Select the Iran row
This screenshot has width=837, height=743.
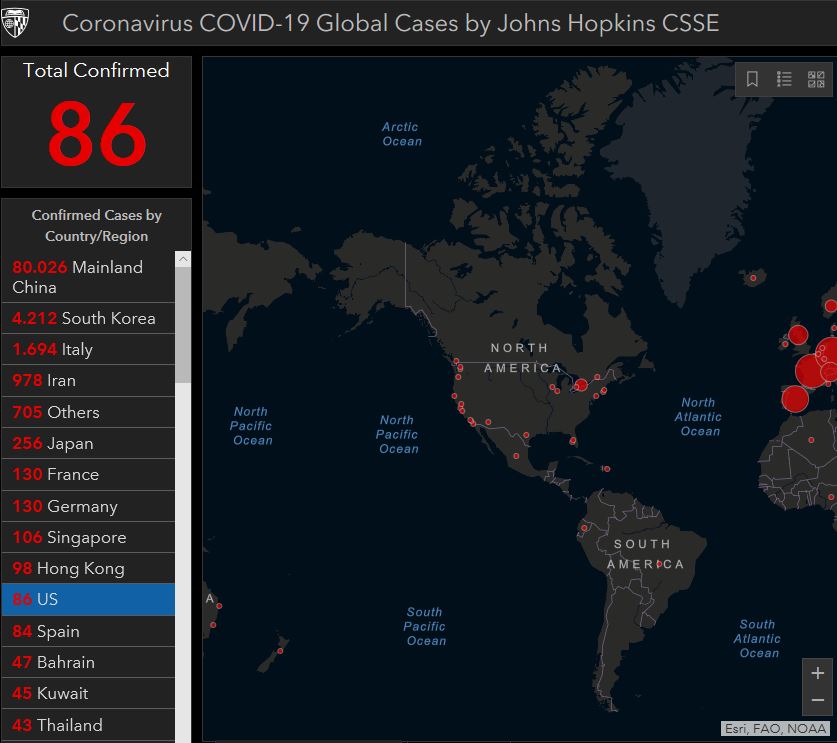(88, 381)
